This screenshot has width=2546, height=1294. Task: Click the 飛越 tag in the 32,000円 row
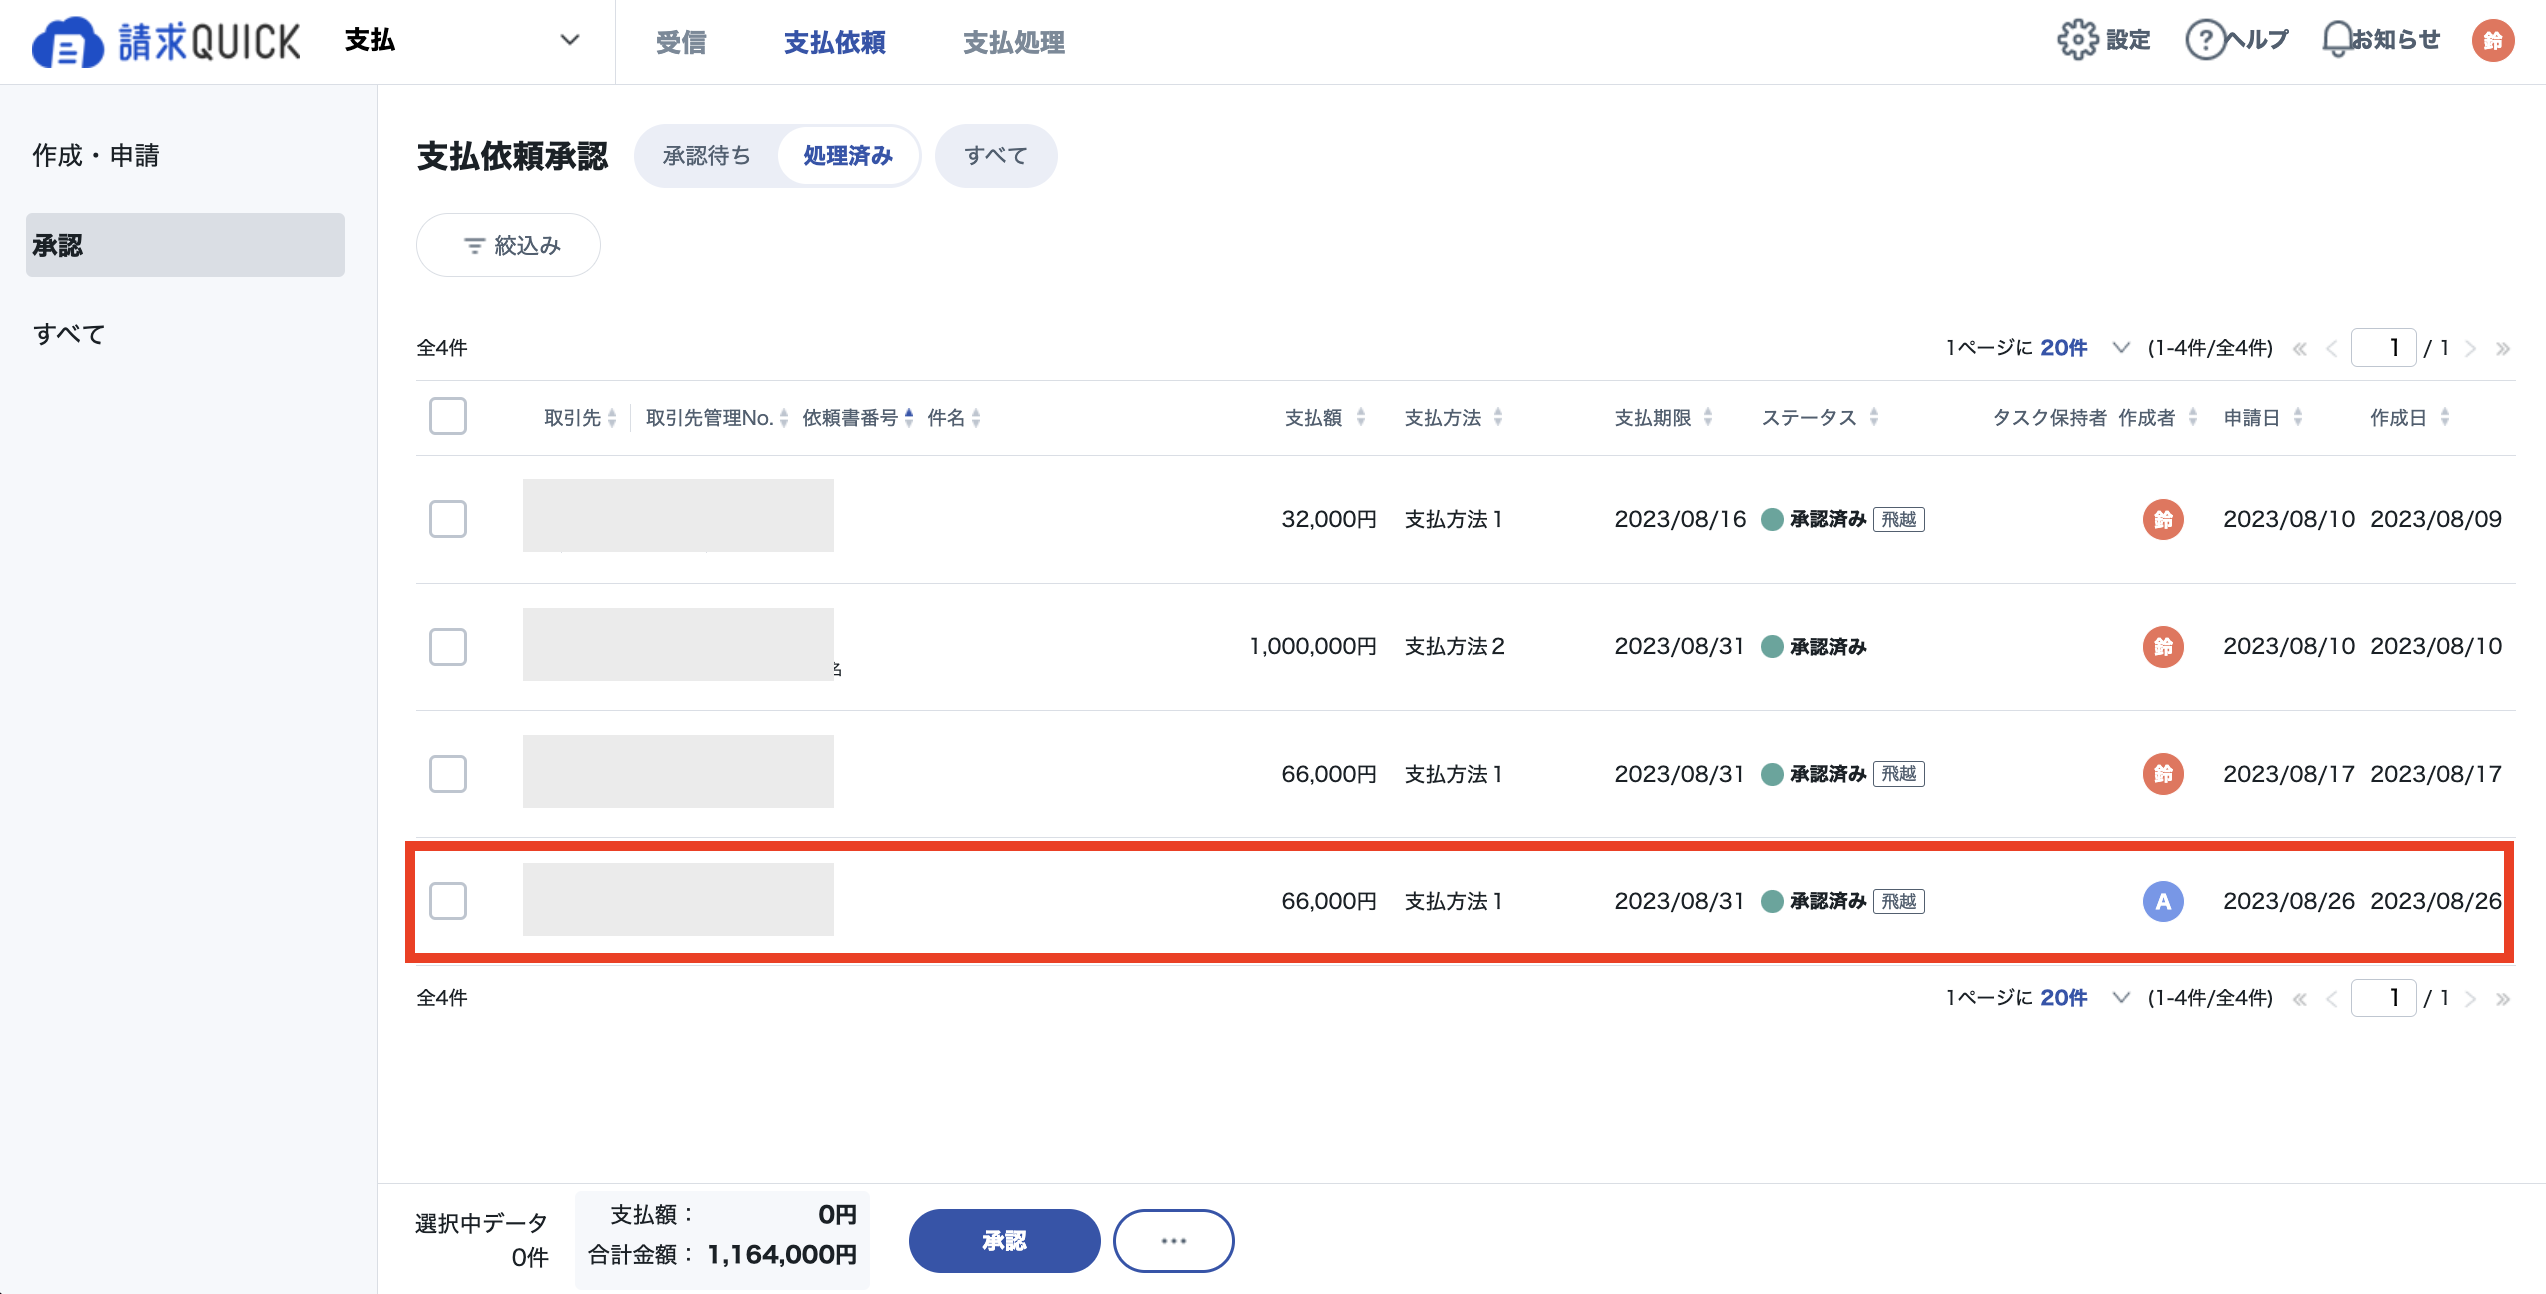point(1899,519)
